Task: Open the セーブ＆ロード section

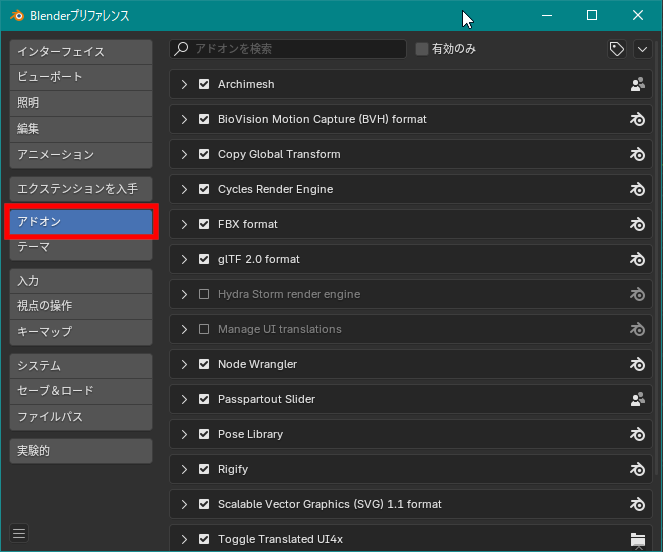Action: click(81, 391)
